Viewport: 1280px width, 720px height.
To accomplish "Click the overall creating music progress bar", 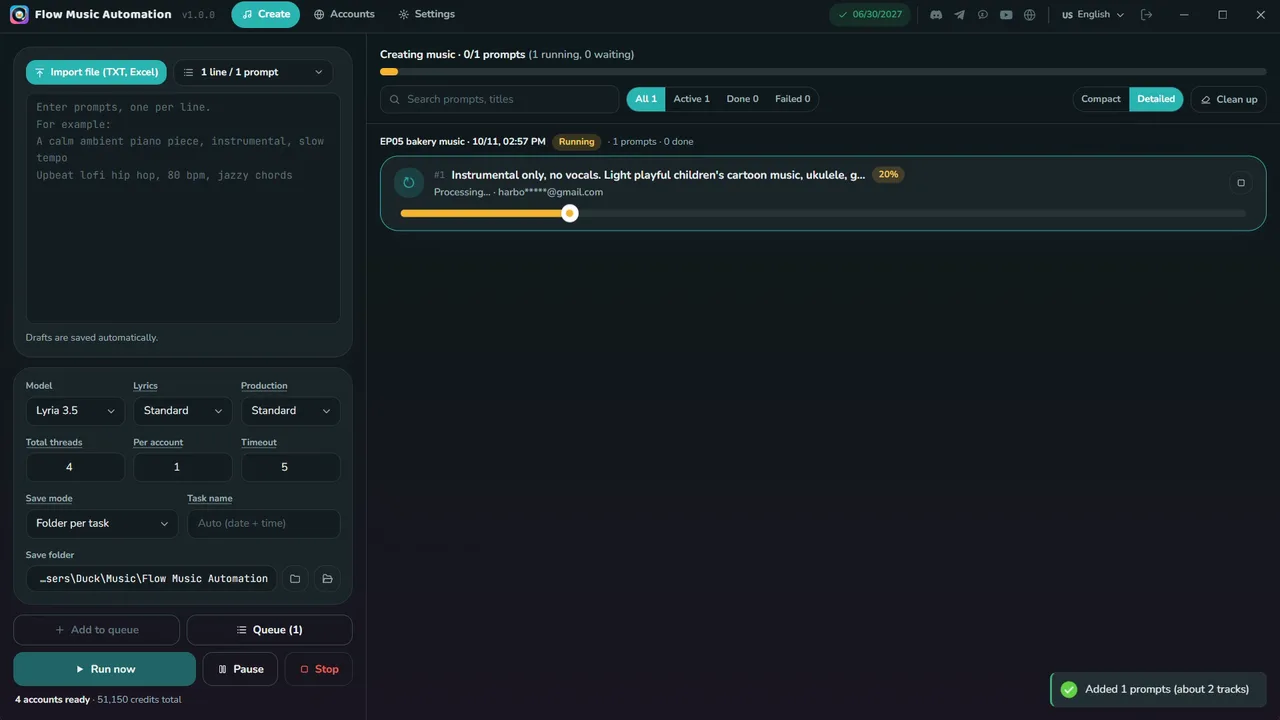I will [823, 72].
